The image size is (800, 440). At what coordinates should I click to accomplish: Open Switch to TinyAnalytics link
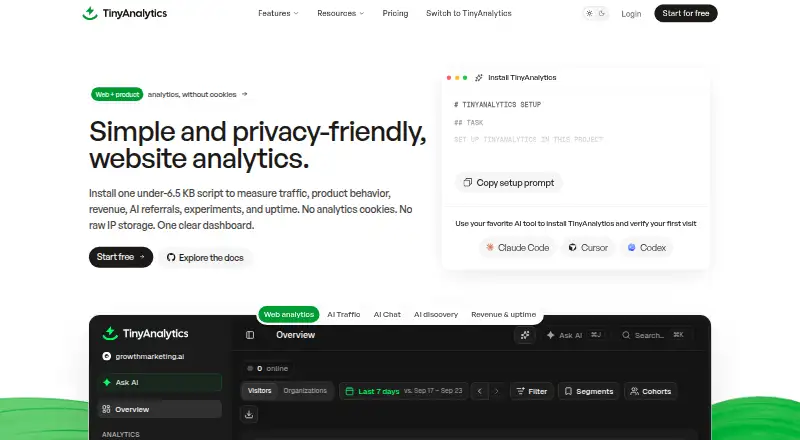[x=468, y=13]
